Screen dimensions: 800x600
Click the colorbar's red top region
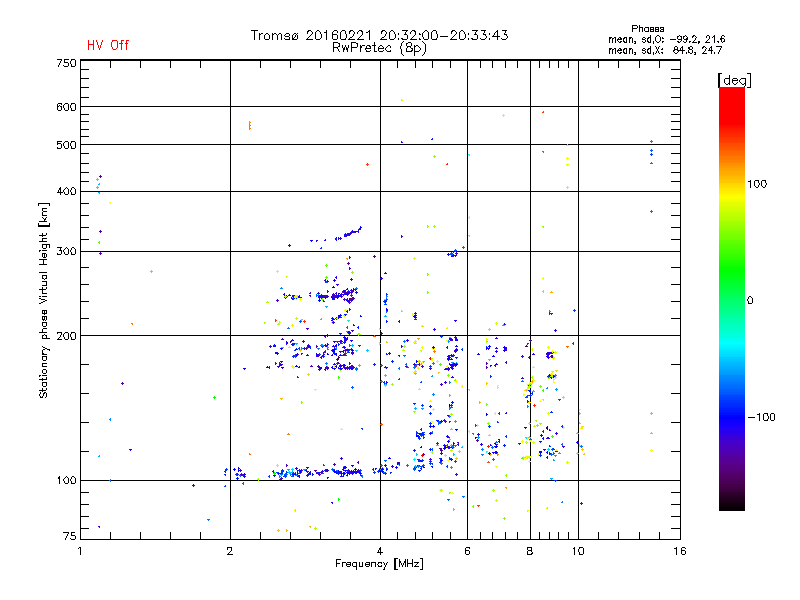732,105
